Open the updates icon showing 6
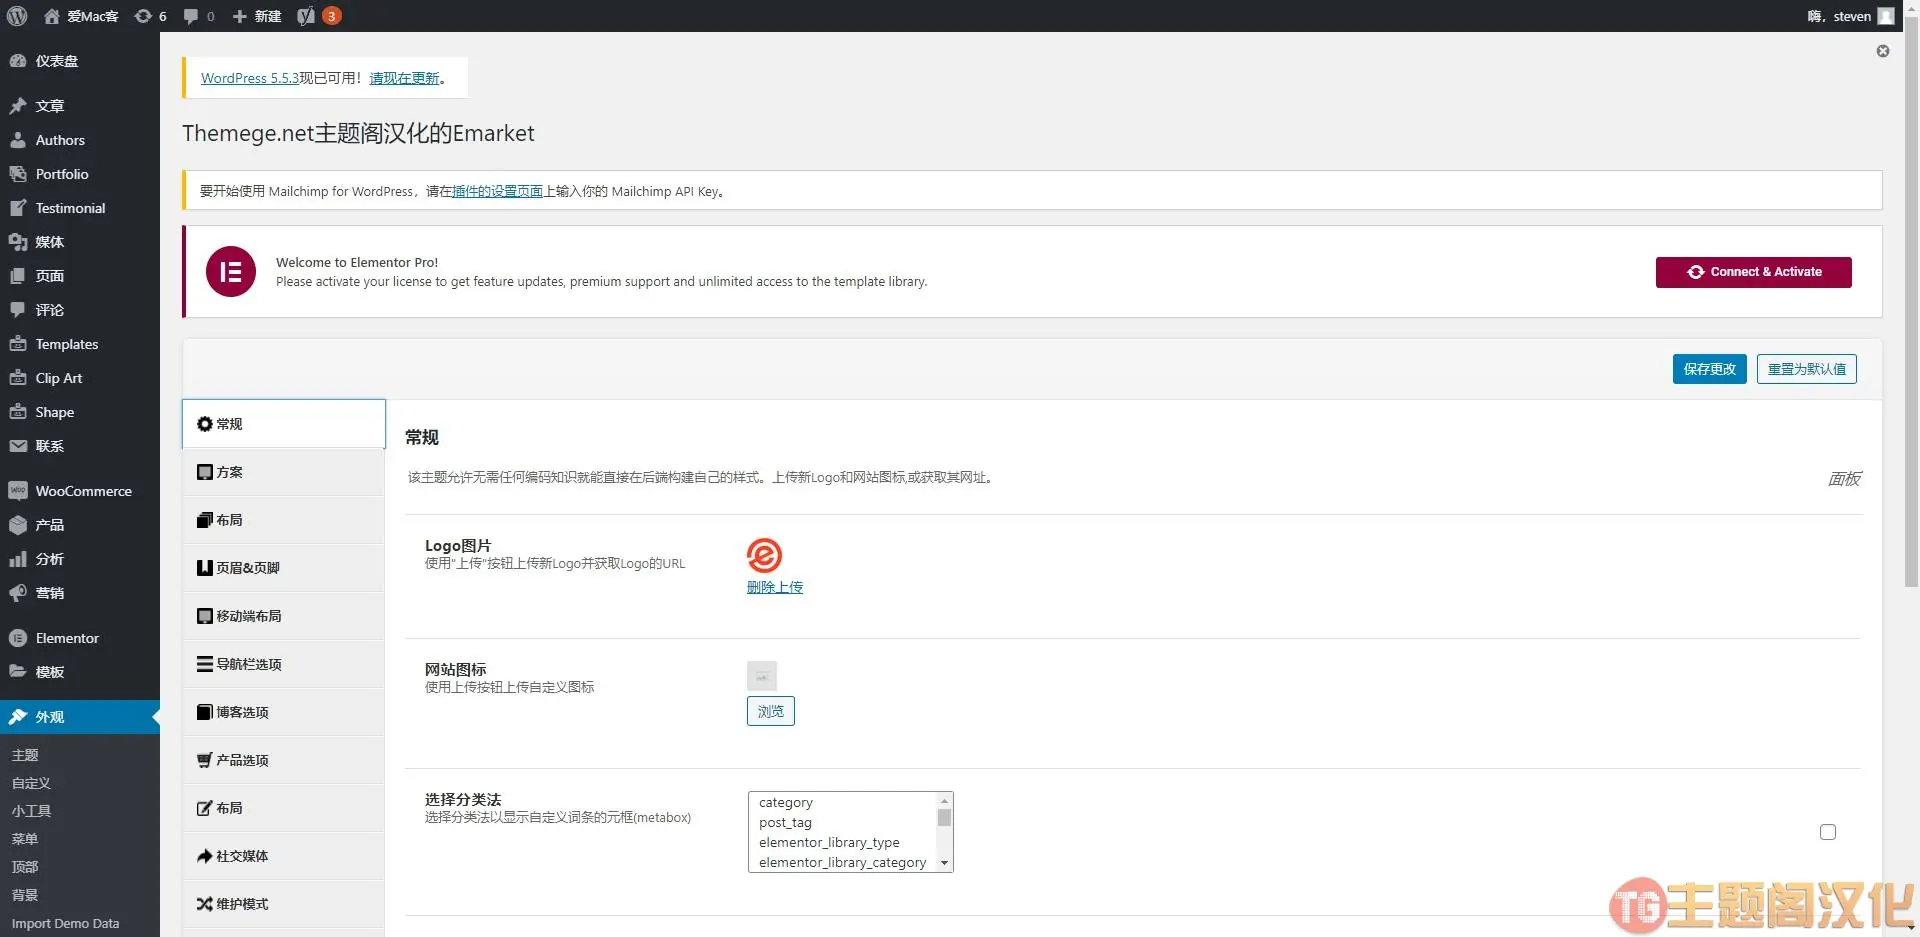Screen dimensions: 1920x937 click(144, 16)
